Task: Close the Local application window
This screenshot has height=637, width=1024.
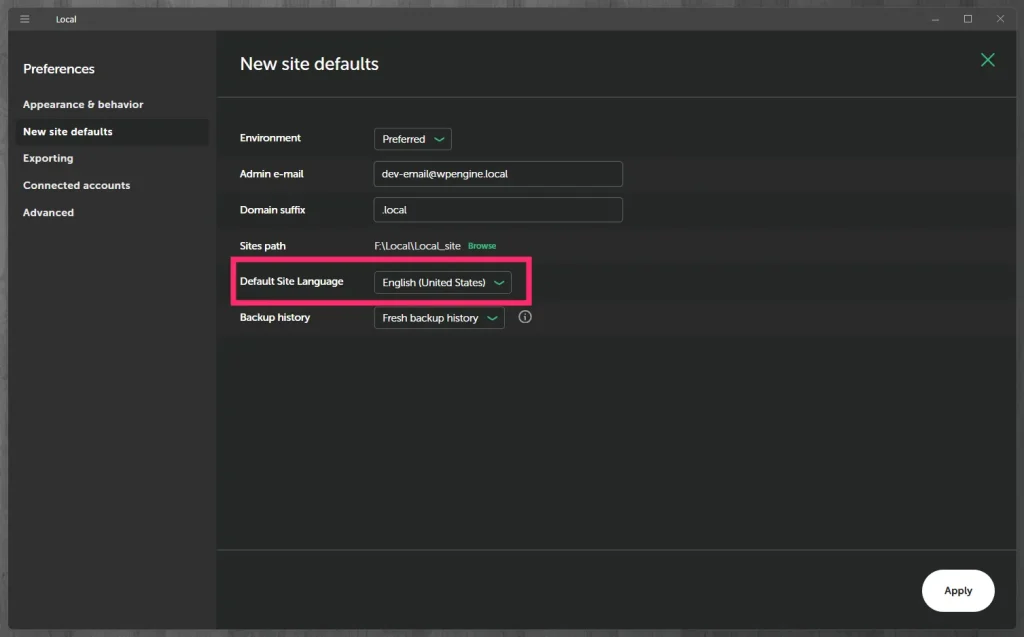Action: pos(1000,19)
